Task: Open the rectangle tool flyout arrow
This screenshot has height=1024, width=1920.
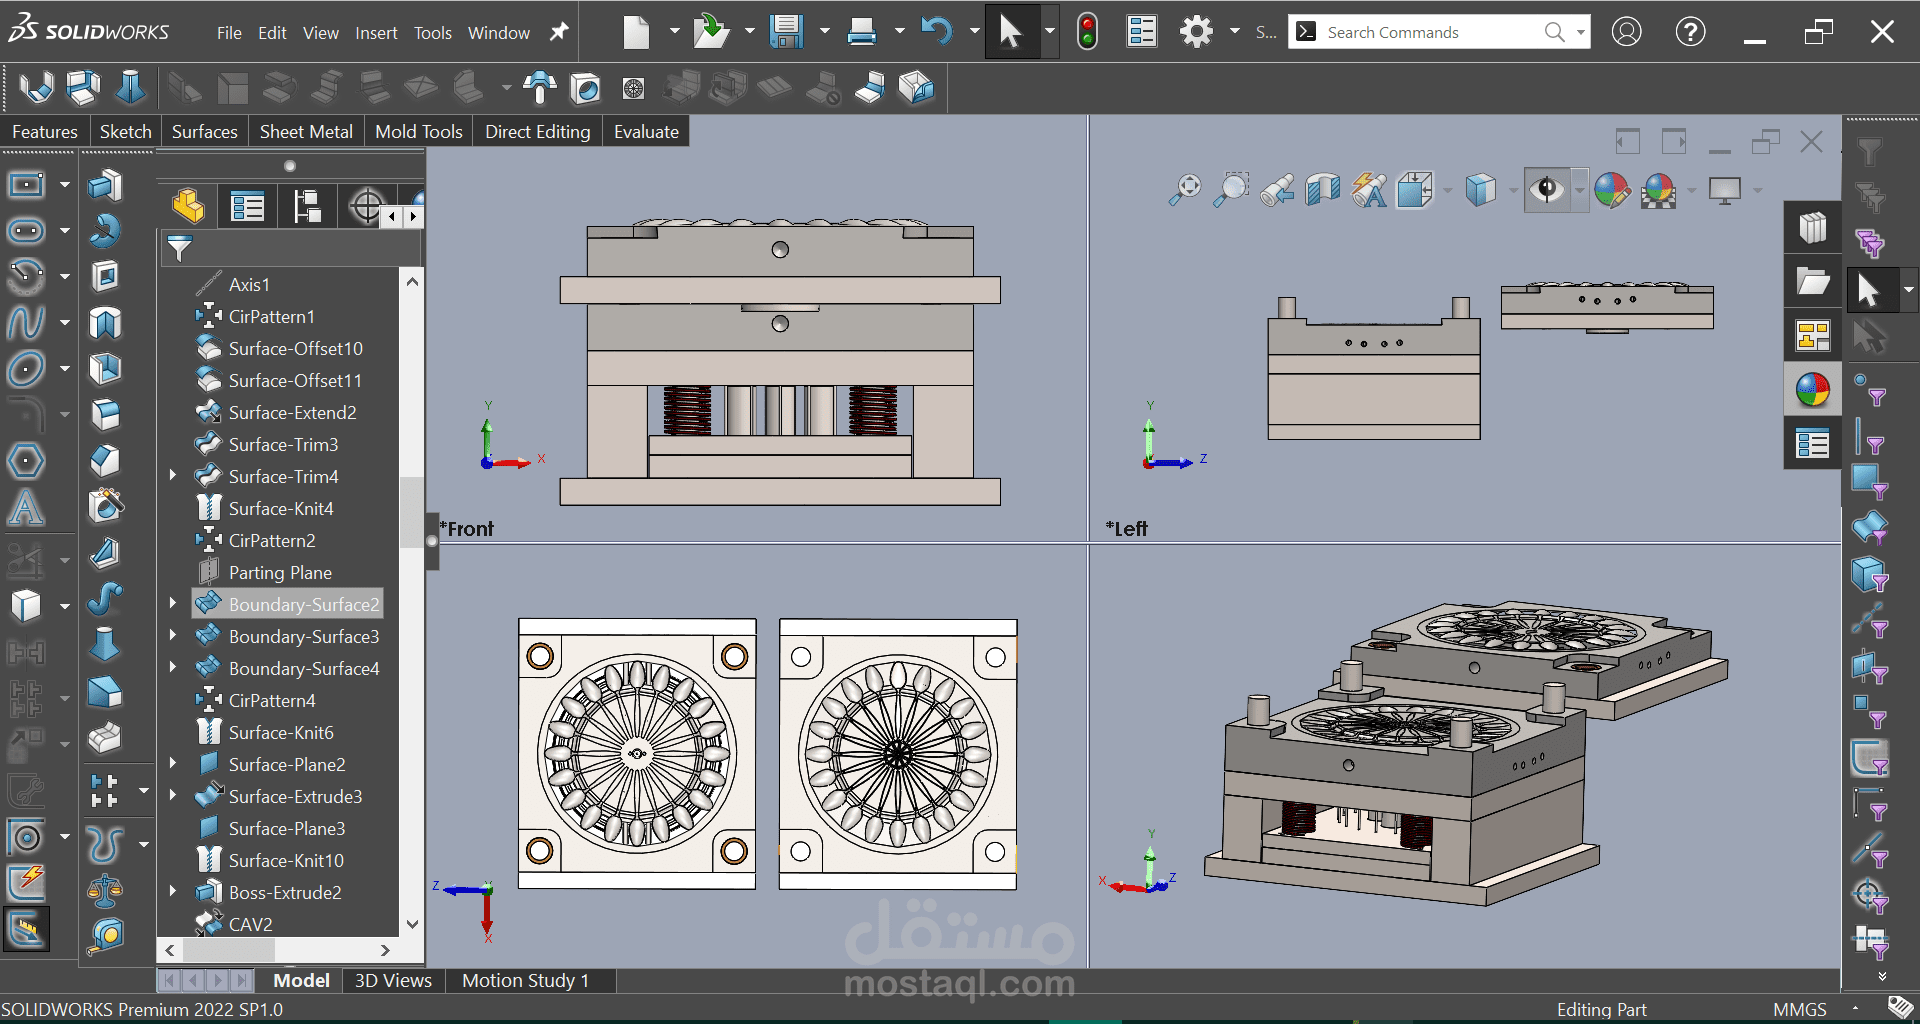Action: 65,184
